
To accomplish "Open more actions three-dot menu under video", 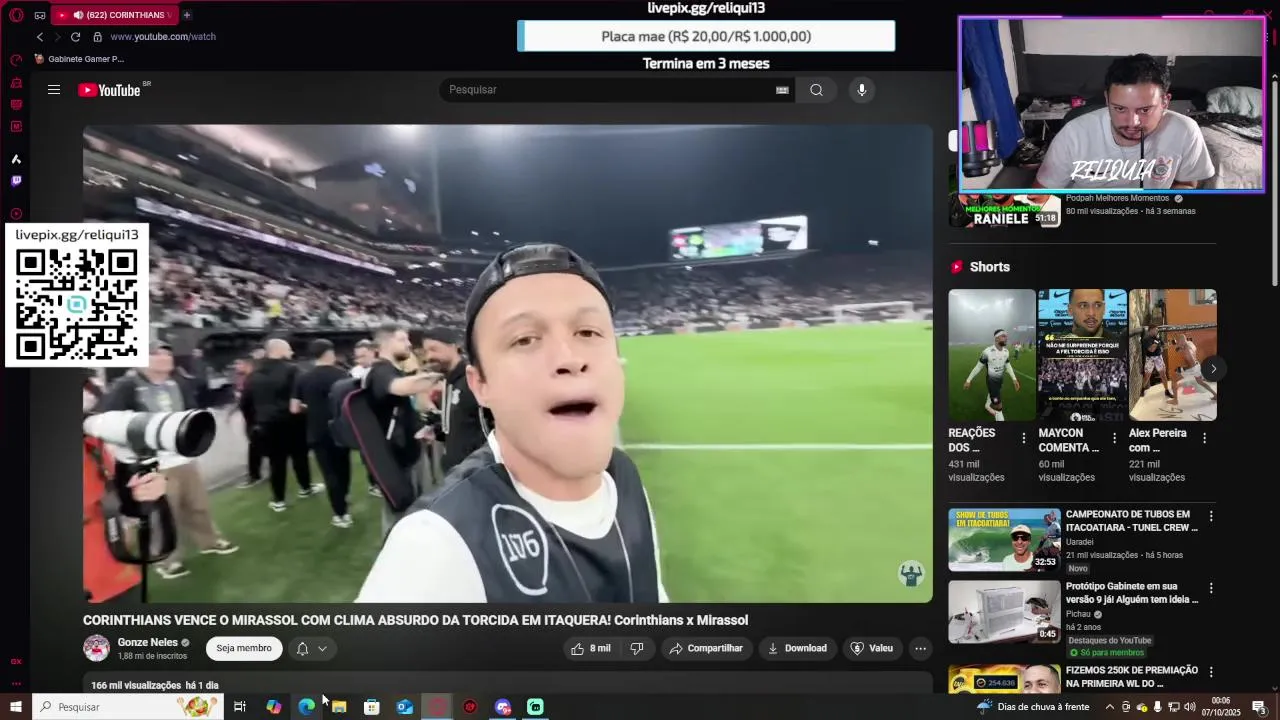I will click(921, 649).
